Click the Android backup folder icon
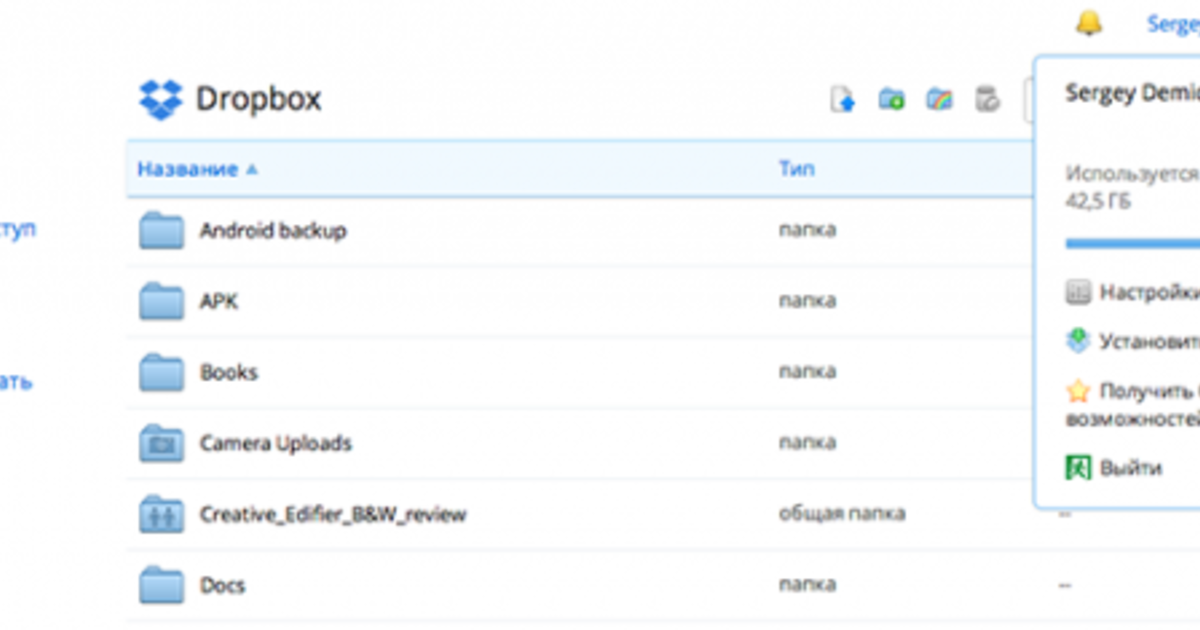The height and width of the screenshot is (630, 1200). [x=161, y=230]
